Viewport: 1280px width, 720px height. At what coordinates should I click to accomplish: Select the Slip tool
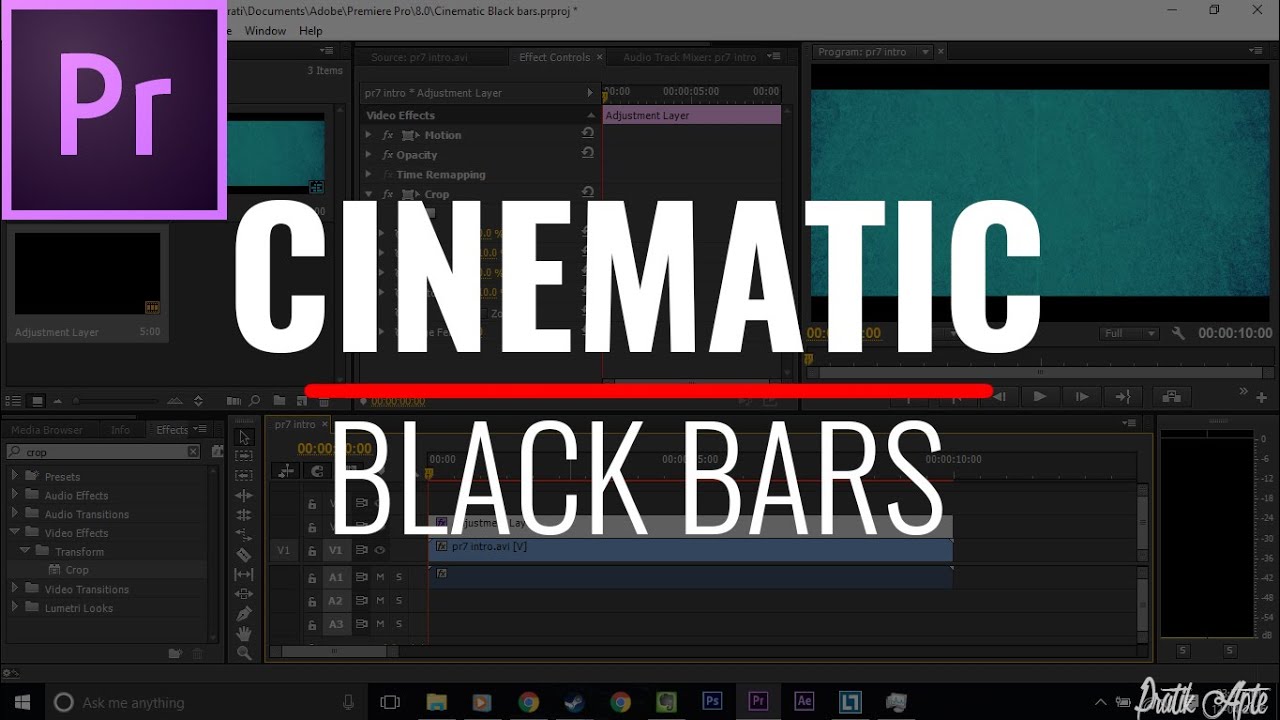[244, 574]
